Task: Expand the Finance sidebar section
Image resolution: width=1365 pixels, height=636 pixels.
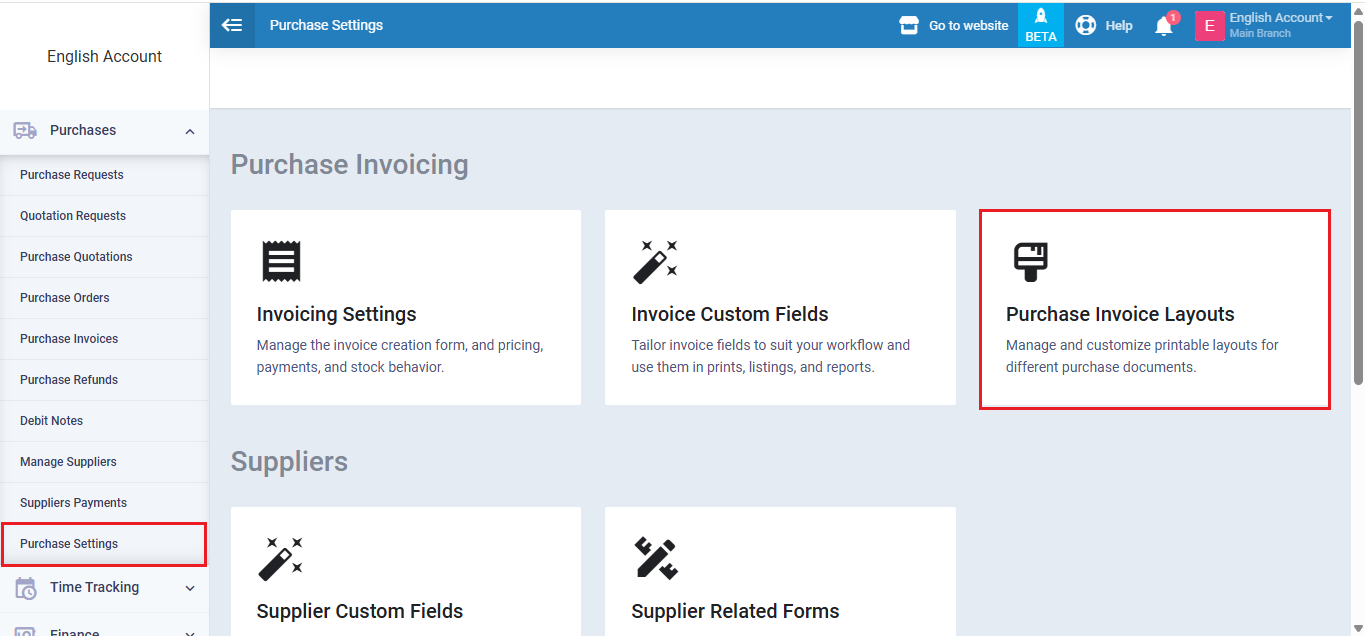Action: tap(190, 631)
